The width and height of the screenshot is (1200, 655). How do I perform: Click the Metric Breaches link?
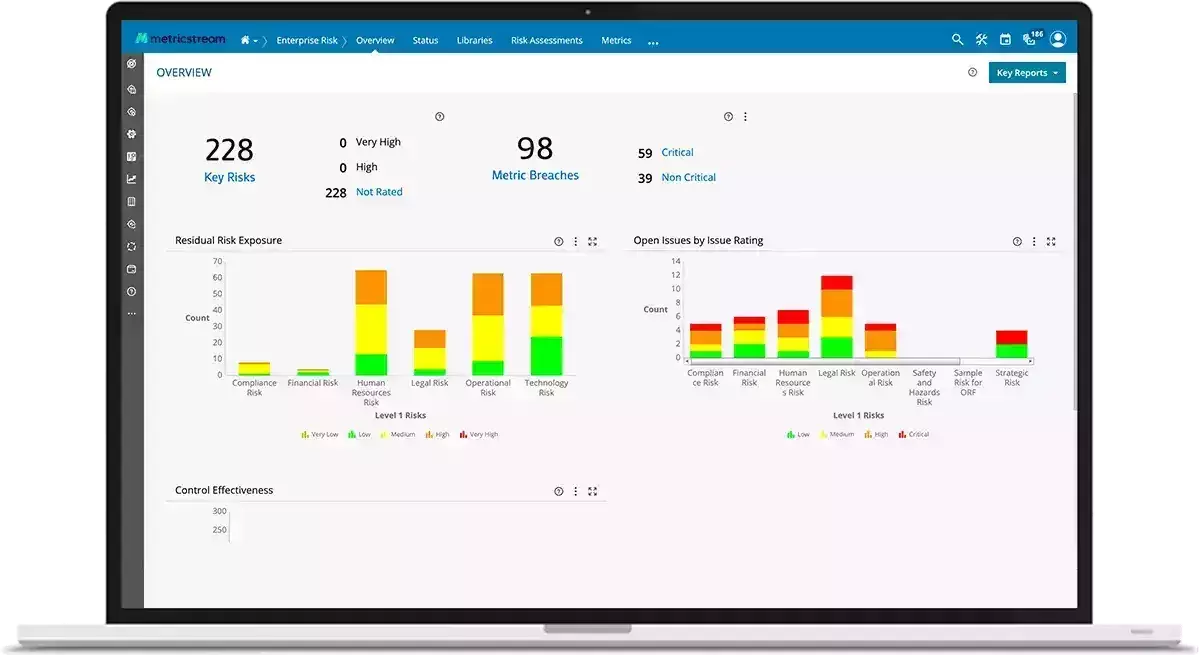point(535,176)
